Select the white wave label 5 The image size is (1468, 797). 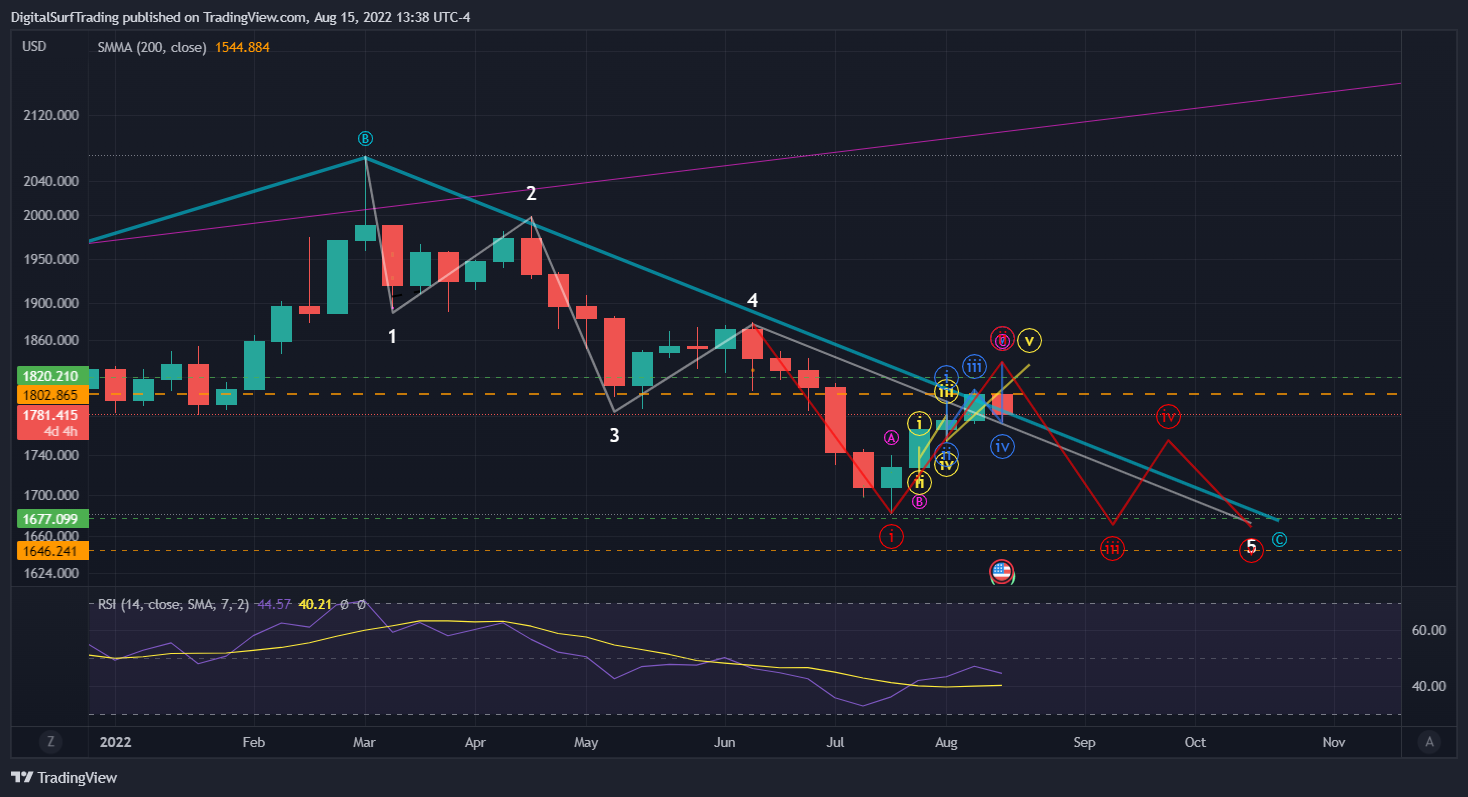click(1251, 547)
